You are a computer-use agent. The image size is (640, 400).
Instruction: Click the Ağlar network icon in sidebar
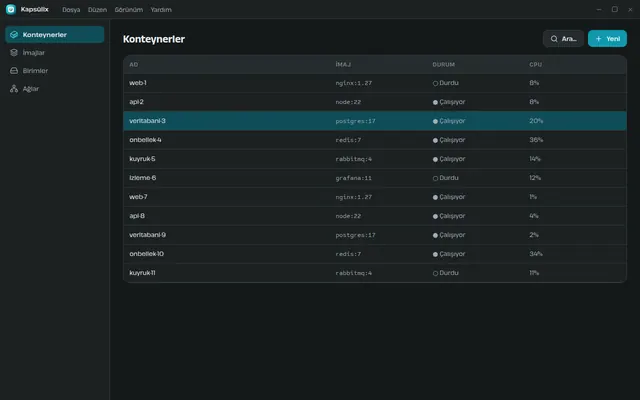(14, 89)
